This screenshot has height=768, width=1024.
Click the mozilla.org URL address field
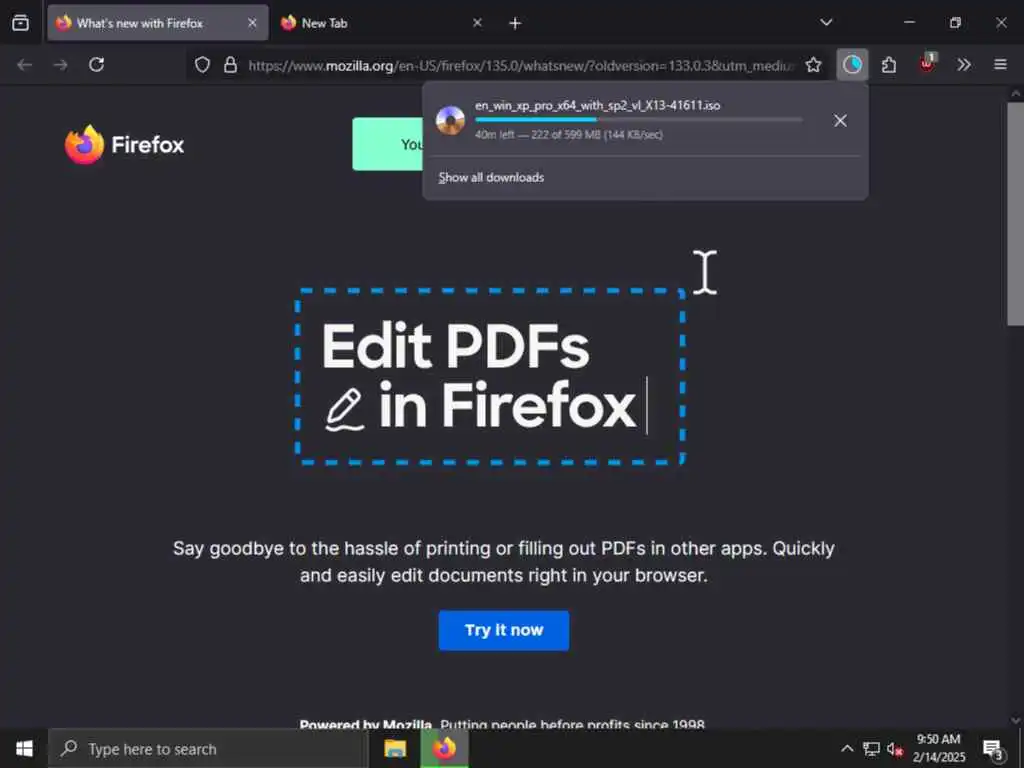[520, 65]
